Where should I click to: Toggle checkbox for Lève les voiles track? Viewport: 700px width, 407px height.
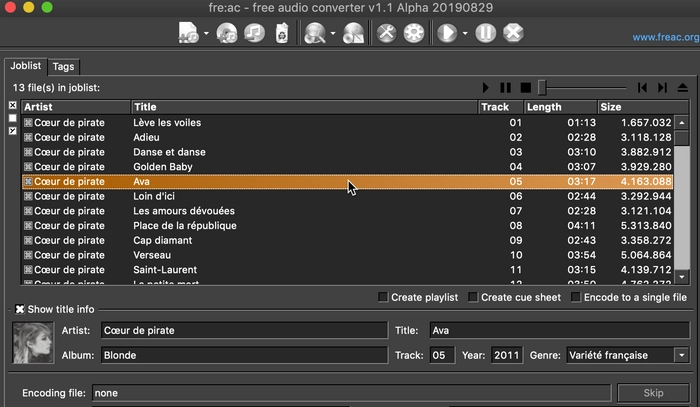[28, 122]
